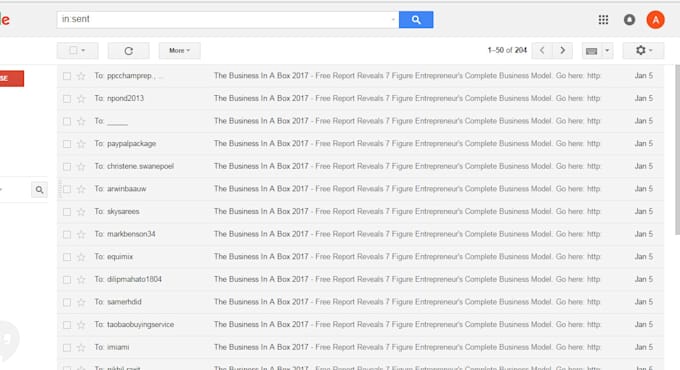Click the vertical scrollbar of mail list

click(x=677, y=150)
